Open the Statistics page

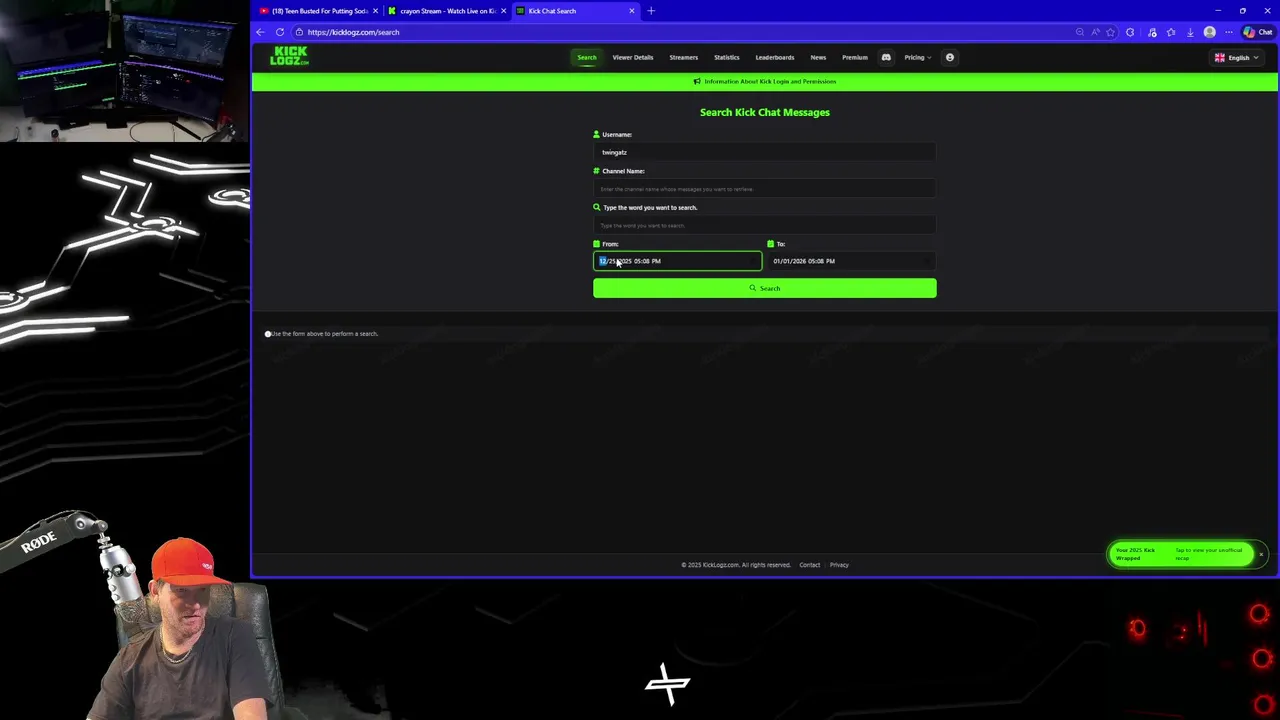[727, 57]
